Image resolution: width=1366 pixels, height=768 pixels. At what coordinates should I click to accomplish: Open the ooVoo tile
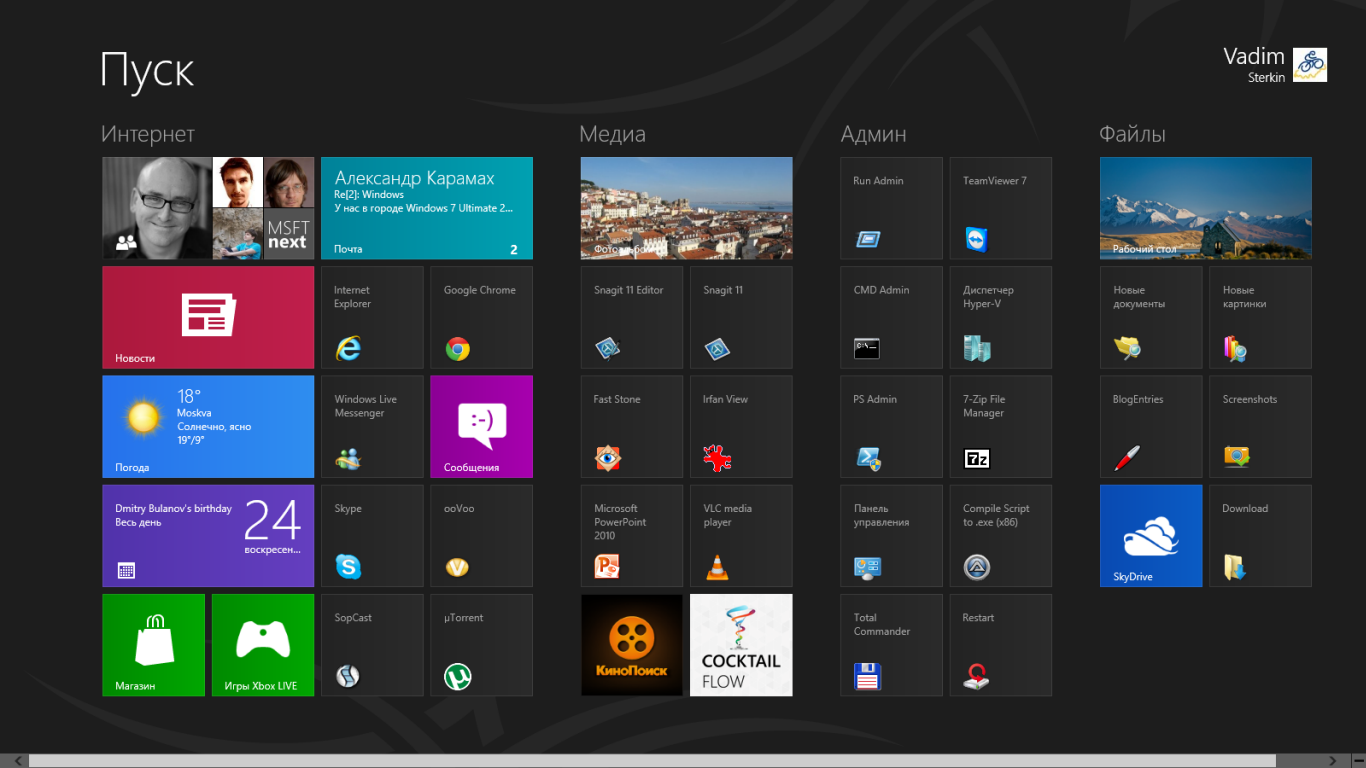(x=481, y=535)
